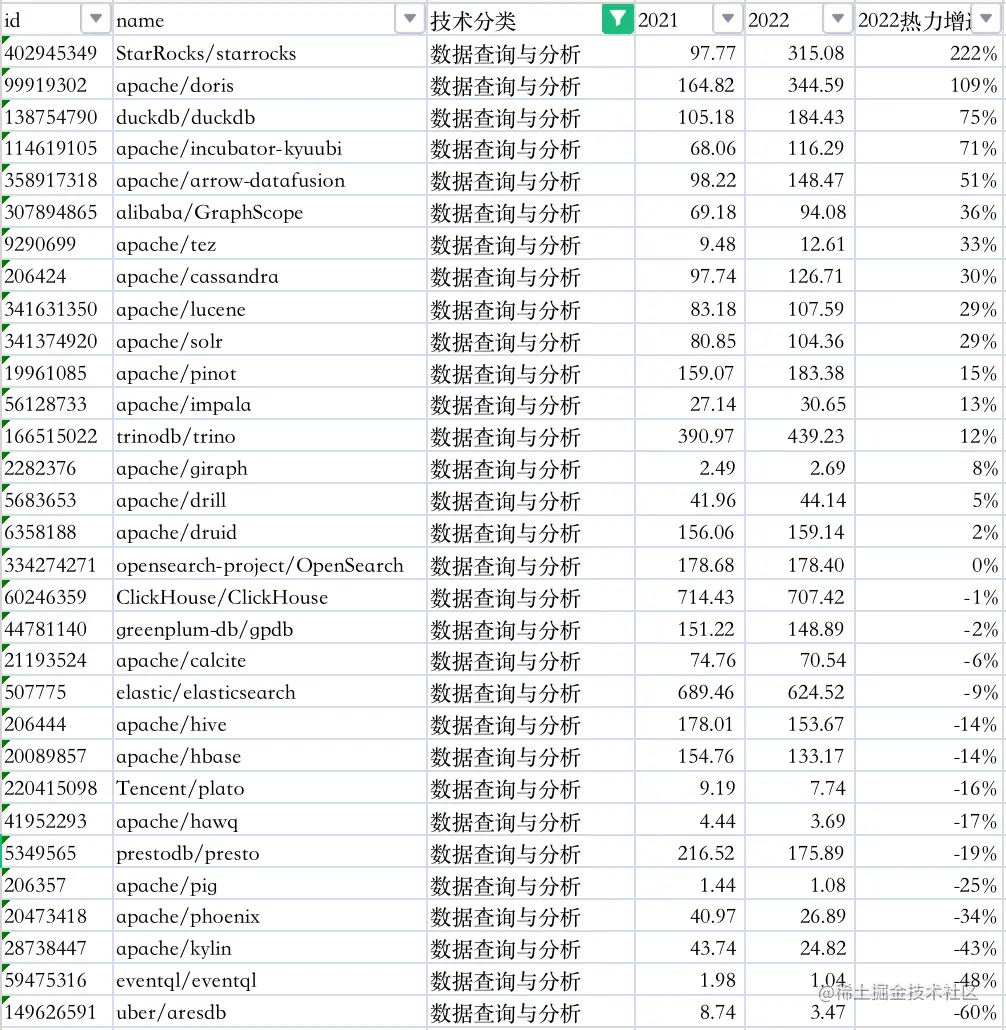Click the 689.46 value cell
This screenshot has width=1006, height=1030.
pos(690,692)
